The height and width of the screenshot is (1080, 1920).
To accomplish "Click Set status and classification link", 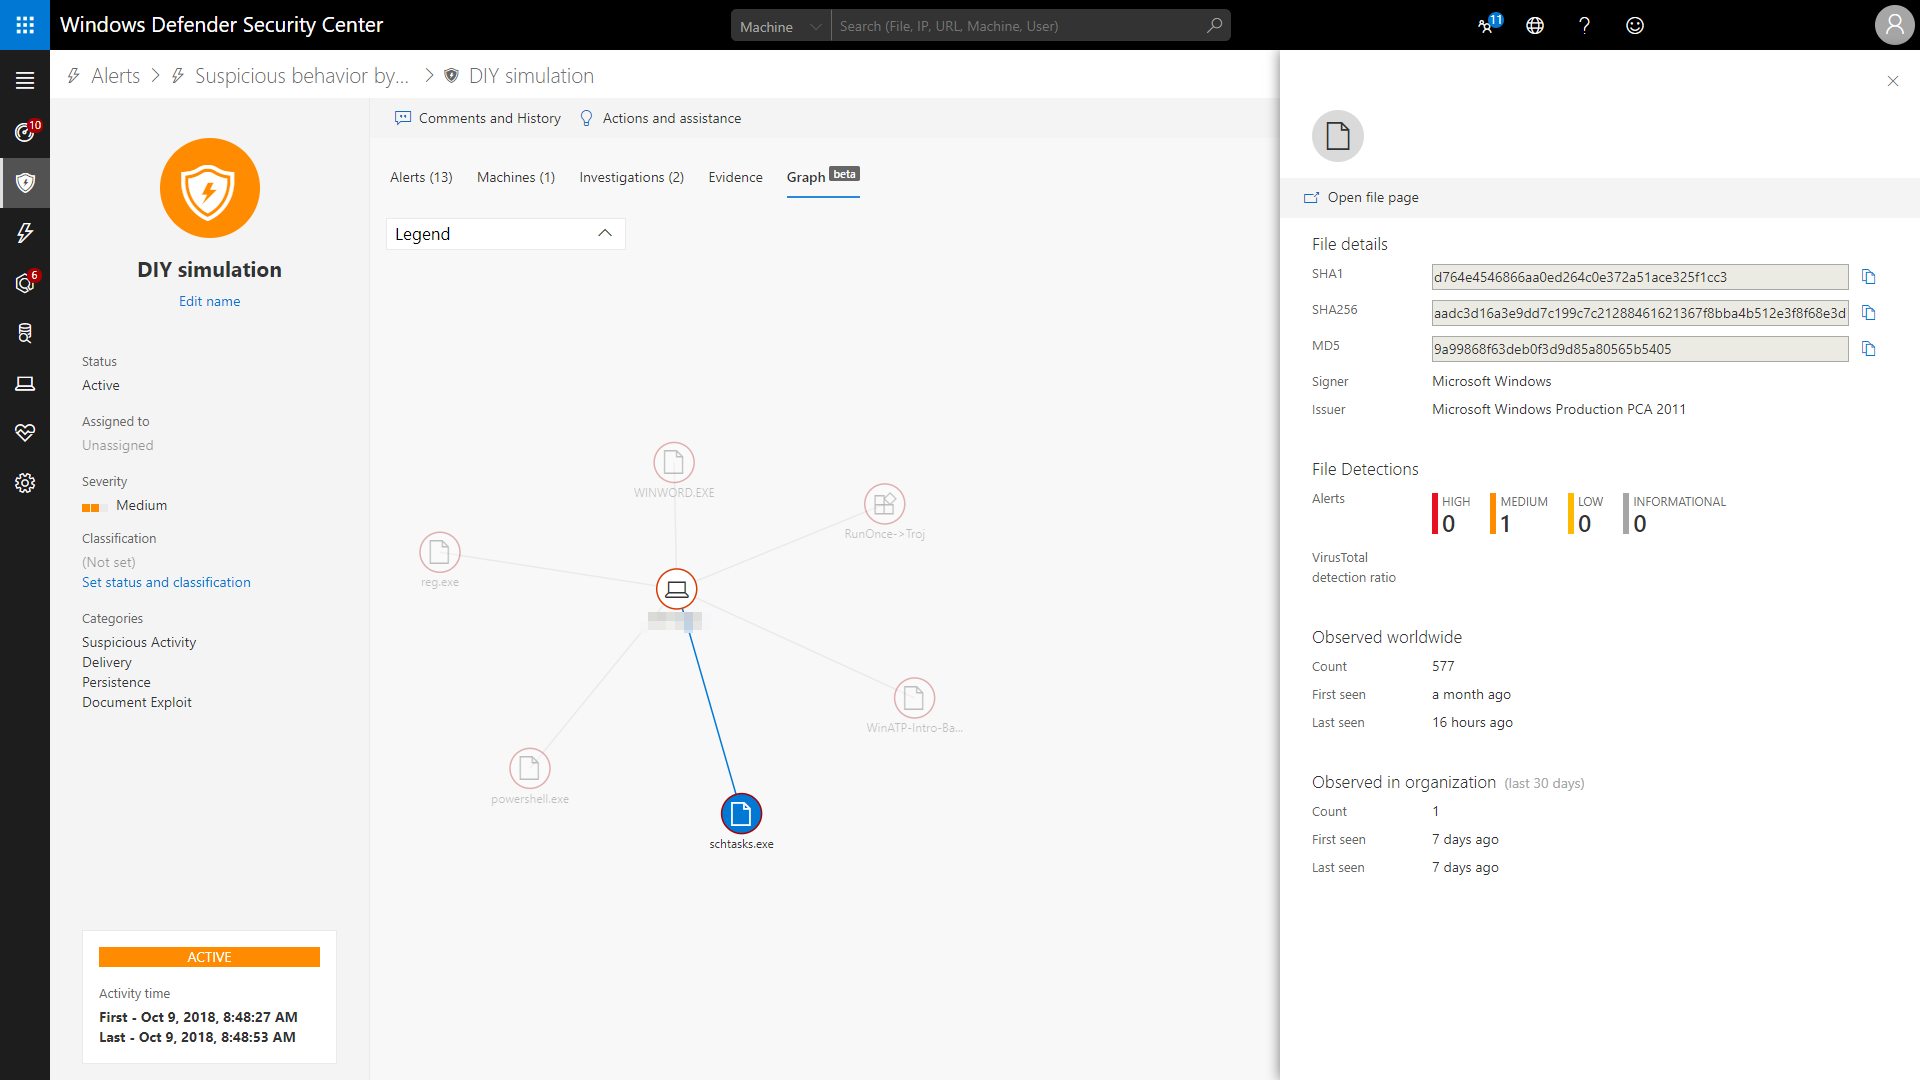I will coord(166,582).
